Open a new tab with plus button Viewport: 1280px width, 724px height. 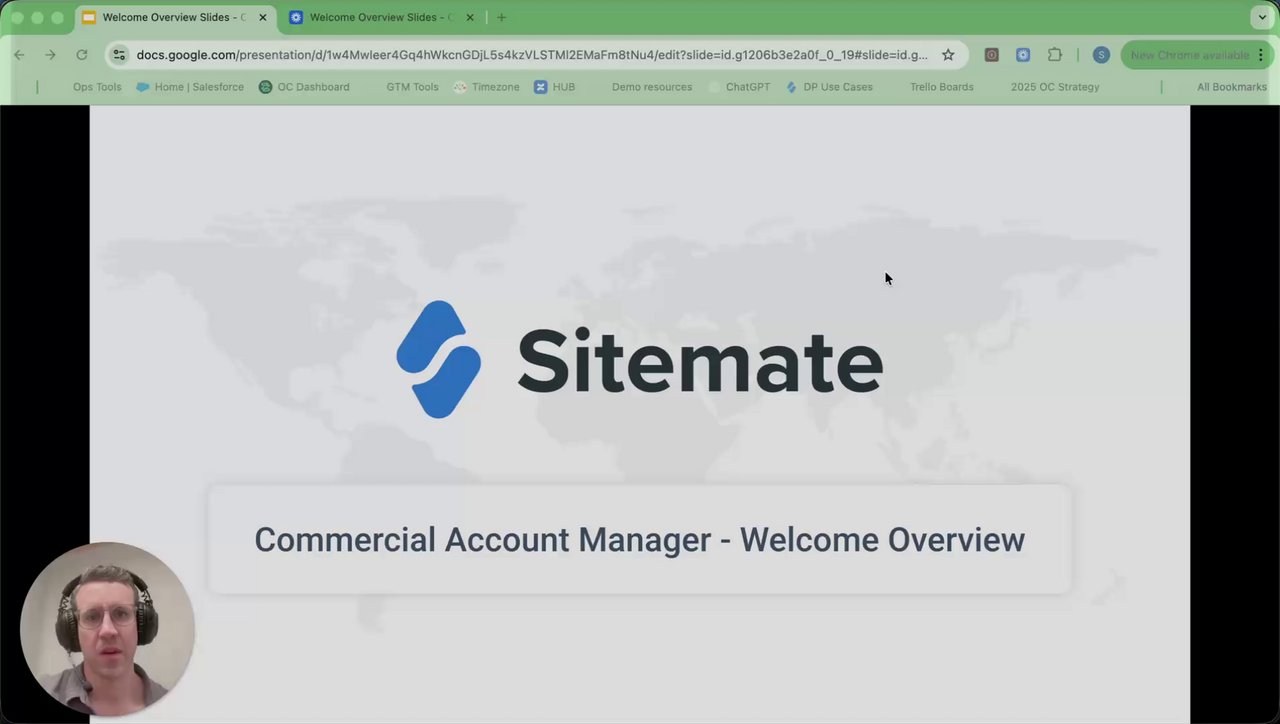point(501,17)
